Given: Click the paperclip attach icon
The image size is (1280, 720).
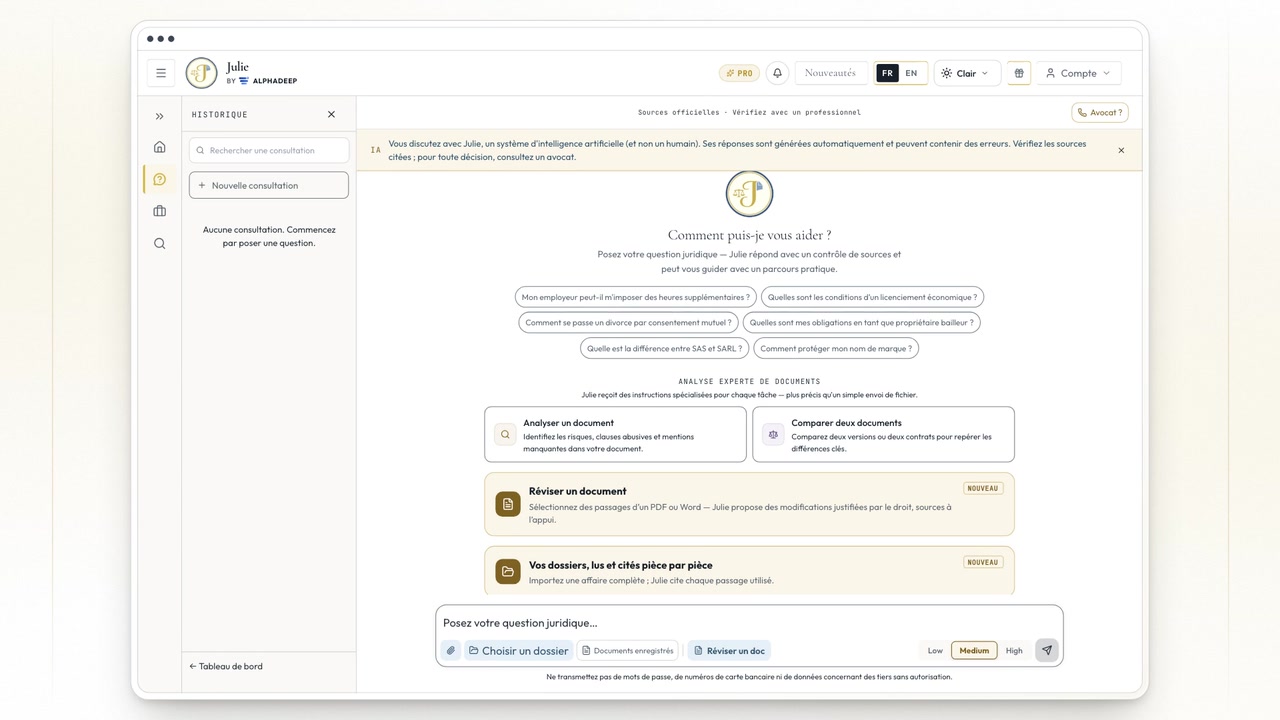Looking at the screenshot, I should coord(451,651).
